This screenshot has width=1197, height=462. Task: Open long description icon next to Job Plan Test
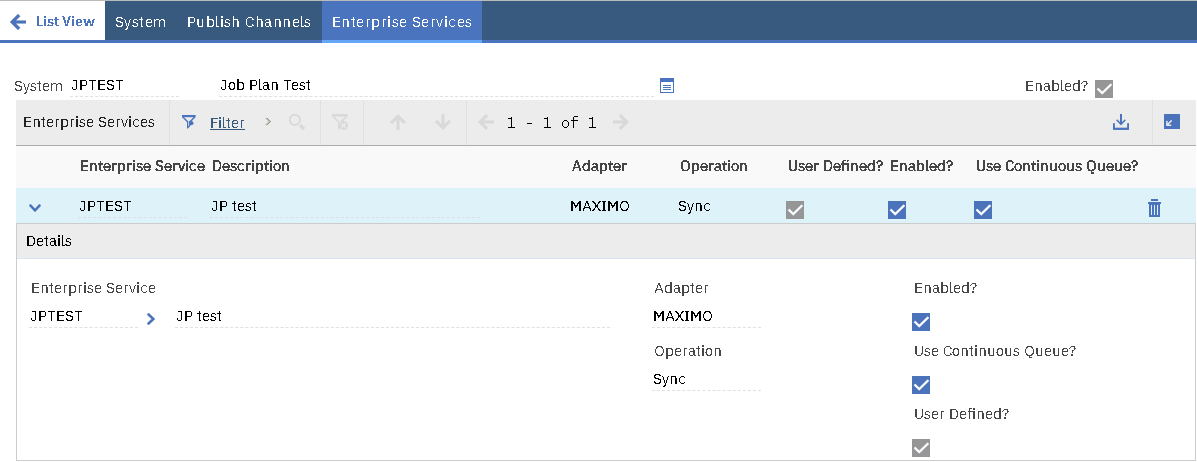(666, 86)
